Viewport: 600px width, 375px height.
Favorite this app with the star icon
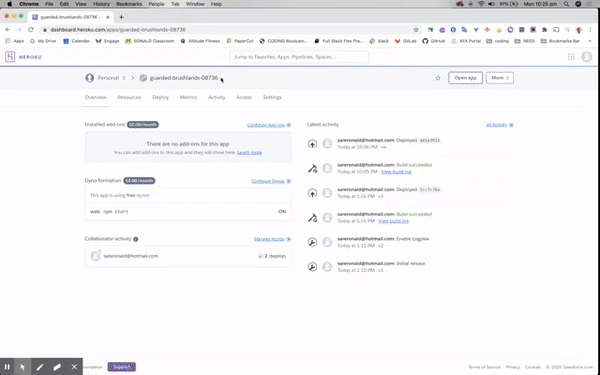click(438, 78)
